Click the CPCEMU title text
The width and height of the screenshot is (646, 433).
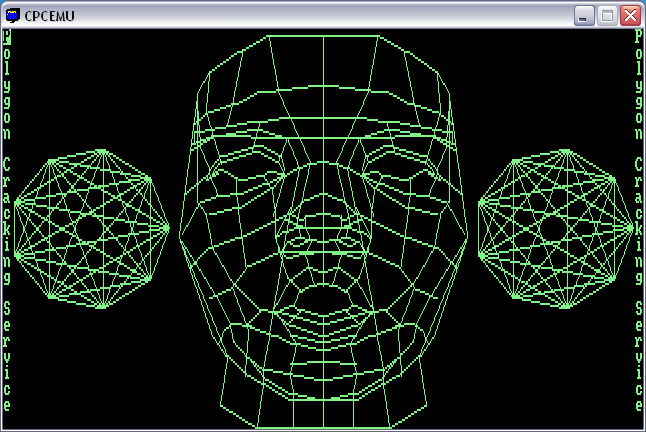click(x=49, y=16)
